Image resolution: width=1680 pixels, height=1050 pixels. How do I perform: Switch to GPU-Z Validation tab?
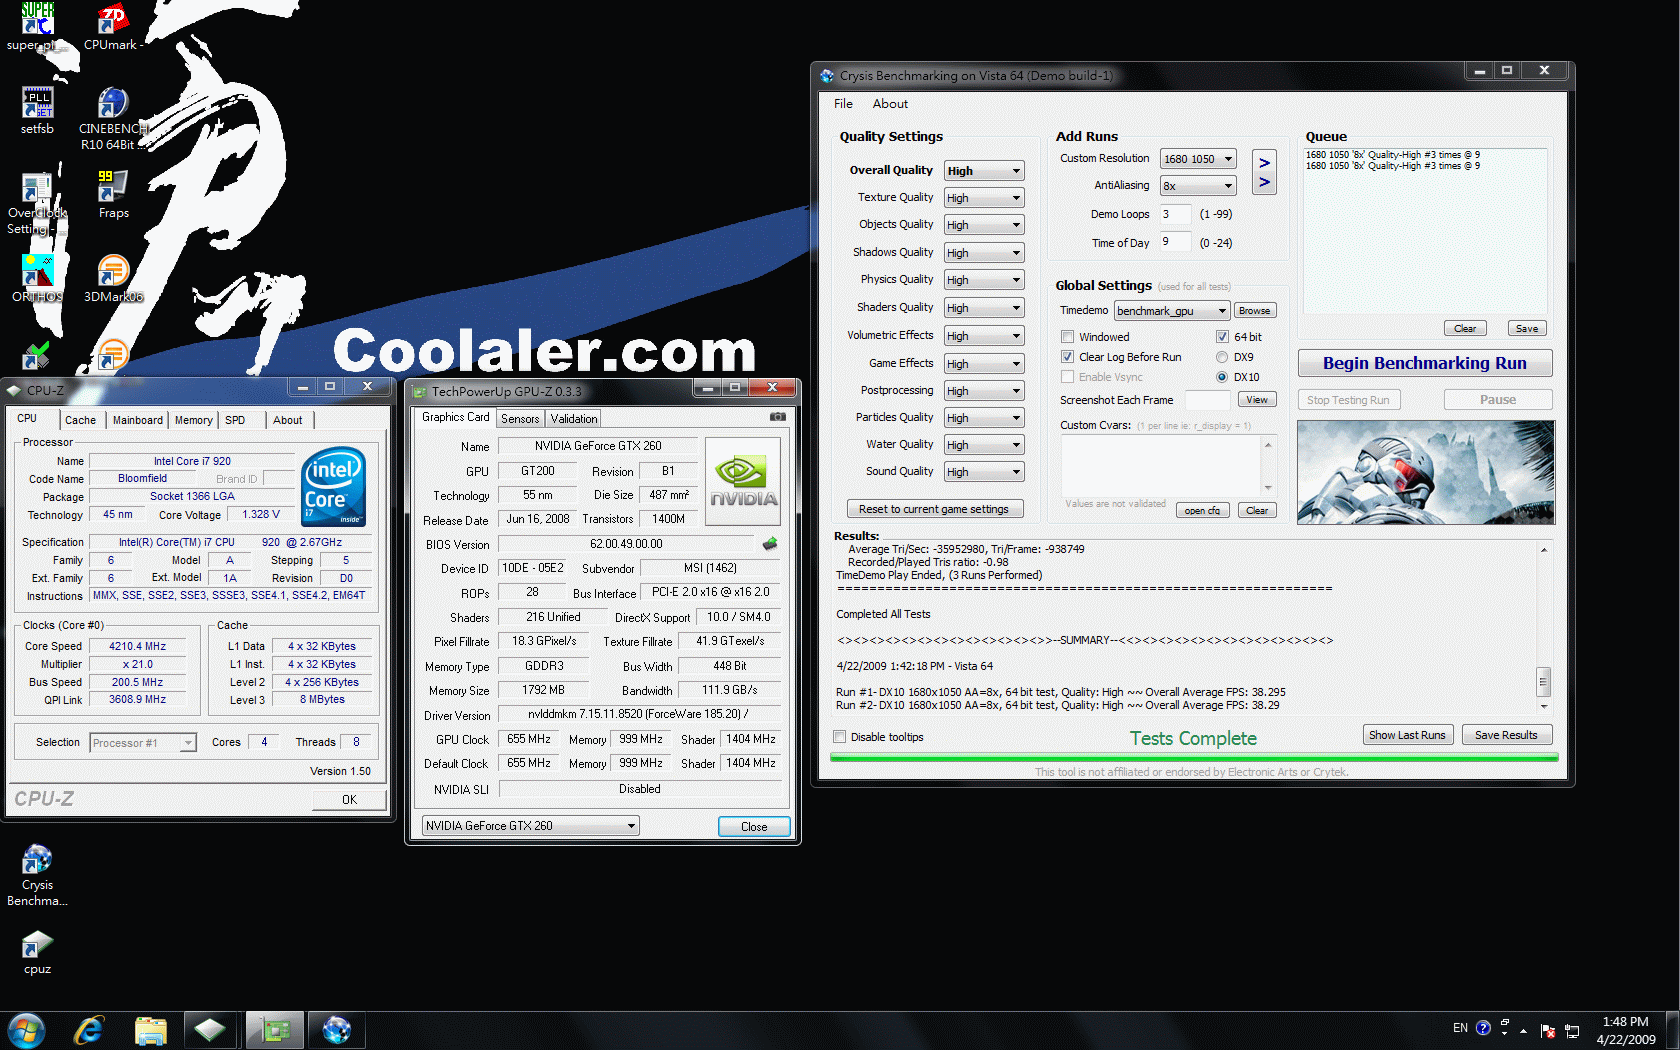click(573, 419)
